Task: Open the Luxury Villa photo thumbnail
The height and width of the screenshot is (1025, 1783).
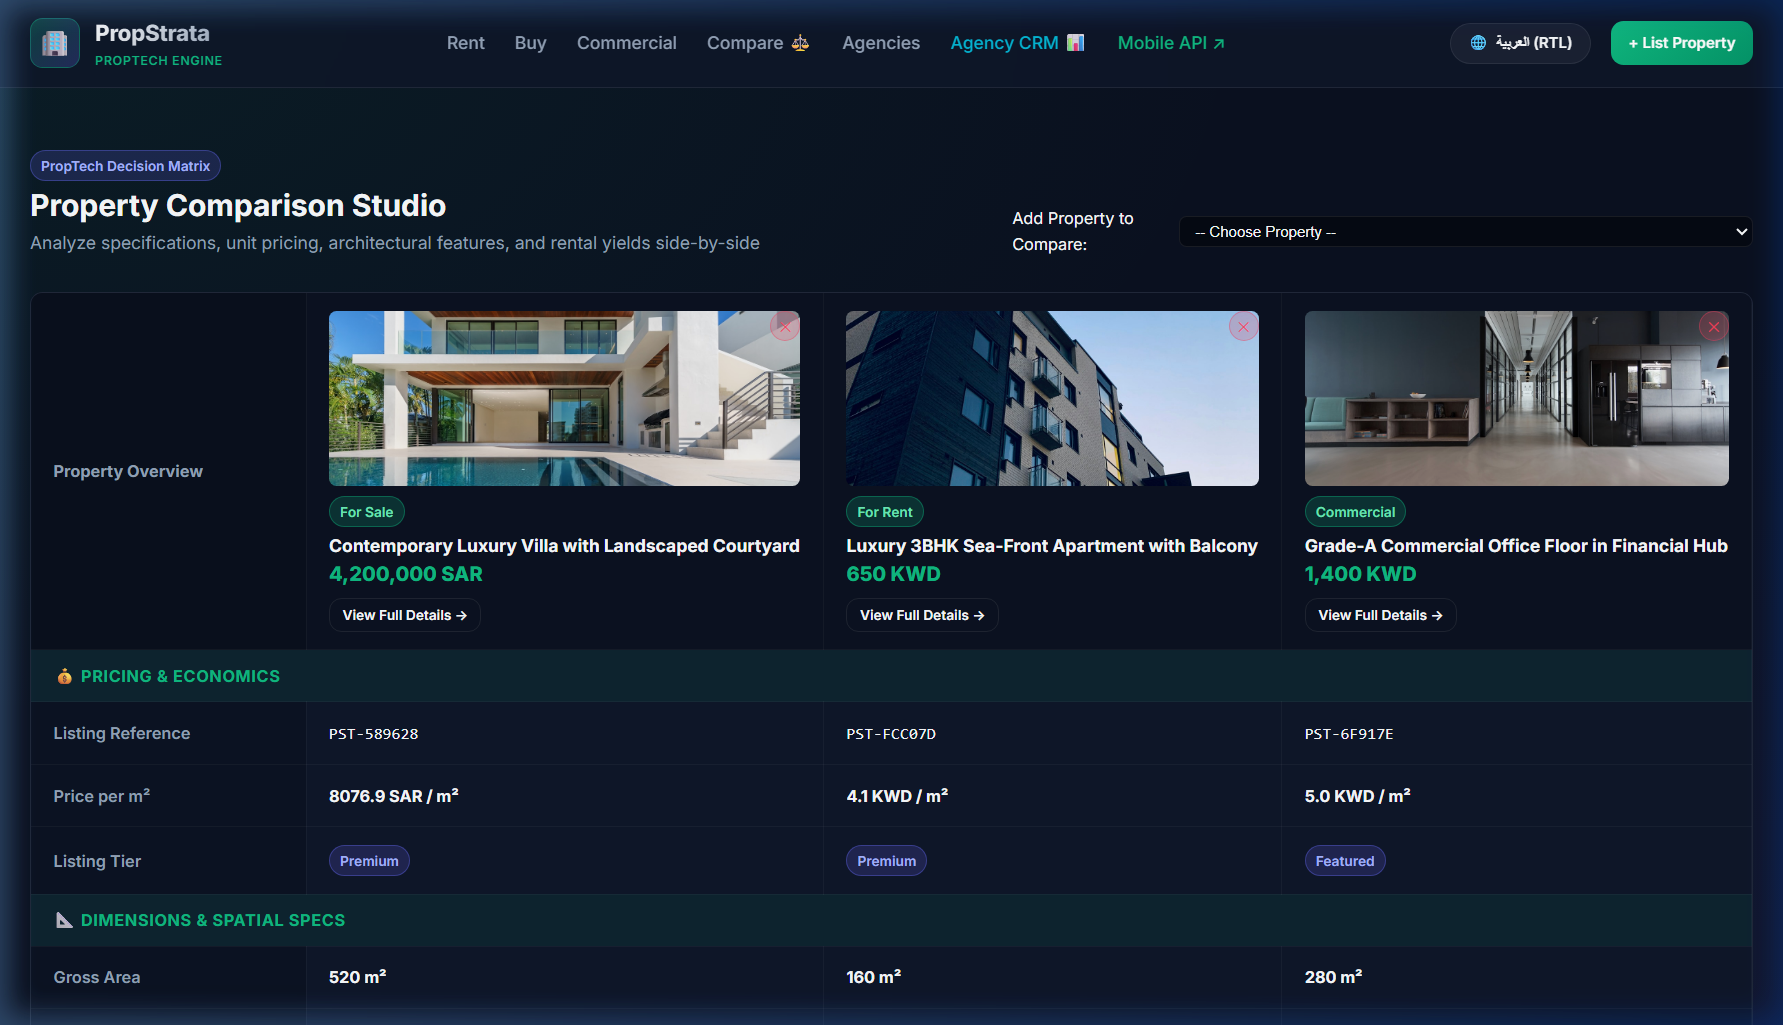Action: coord(564,398)
